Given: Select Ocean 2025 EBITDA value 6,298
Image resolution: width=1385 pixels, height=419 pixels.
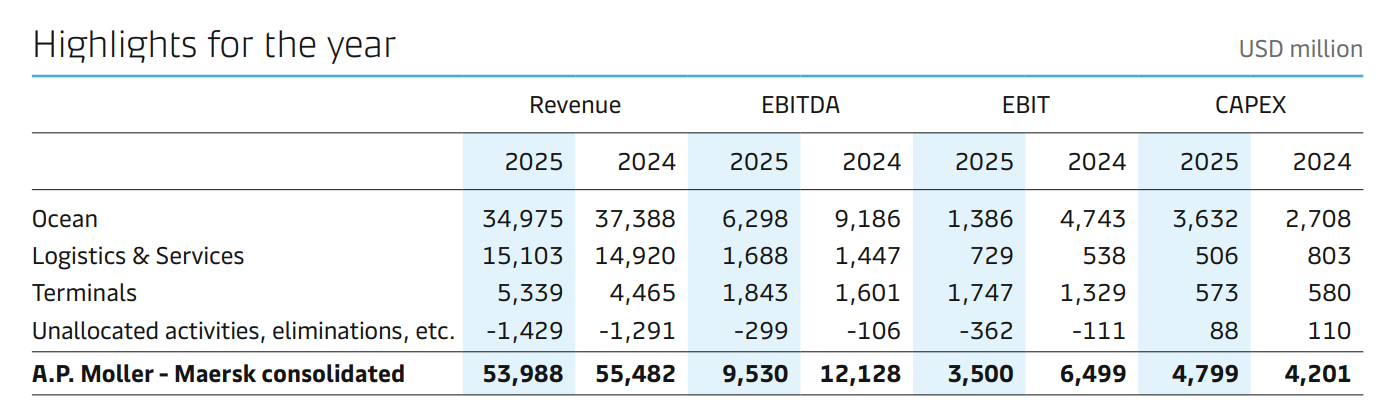Looking at the screenshot, I should (754, 219).
